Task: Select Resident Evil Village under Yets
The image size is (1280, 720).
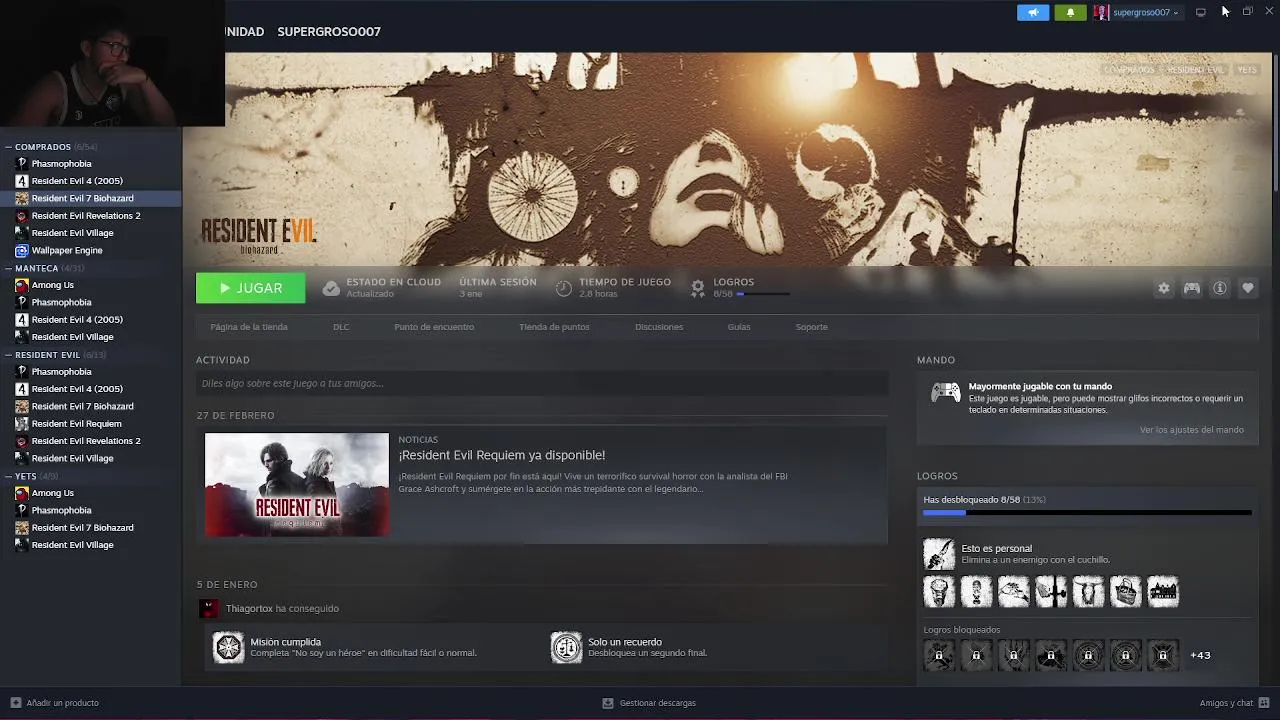Action: (x=72, y=545)
